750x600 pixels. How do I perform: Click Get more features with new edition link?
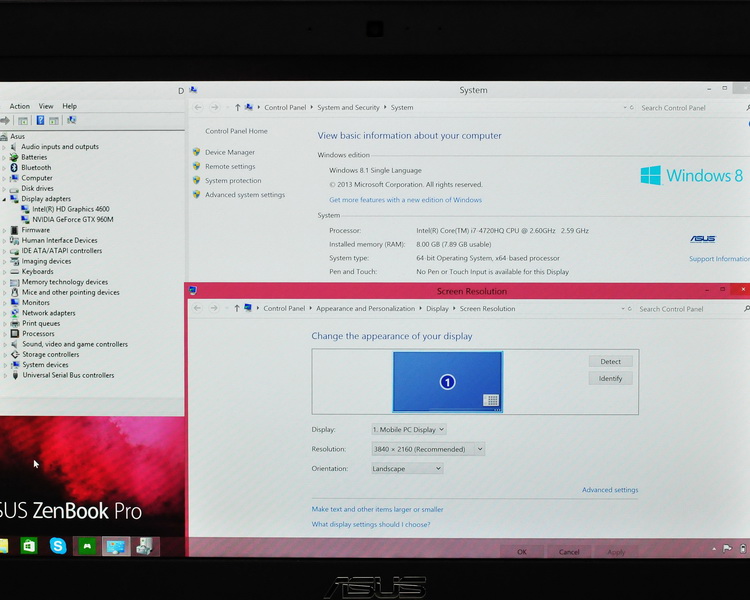tap(405, 200)
